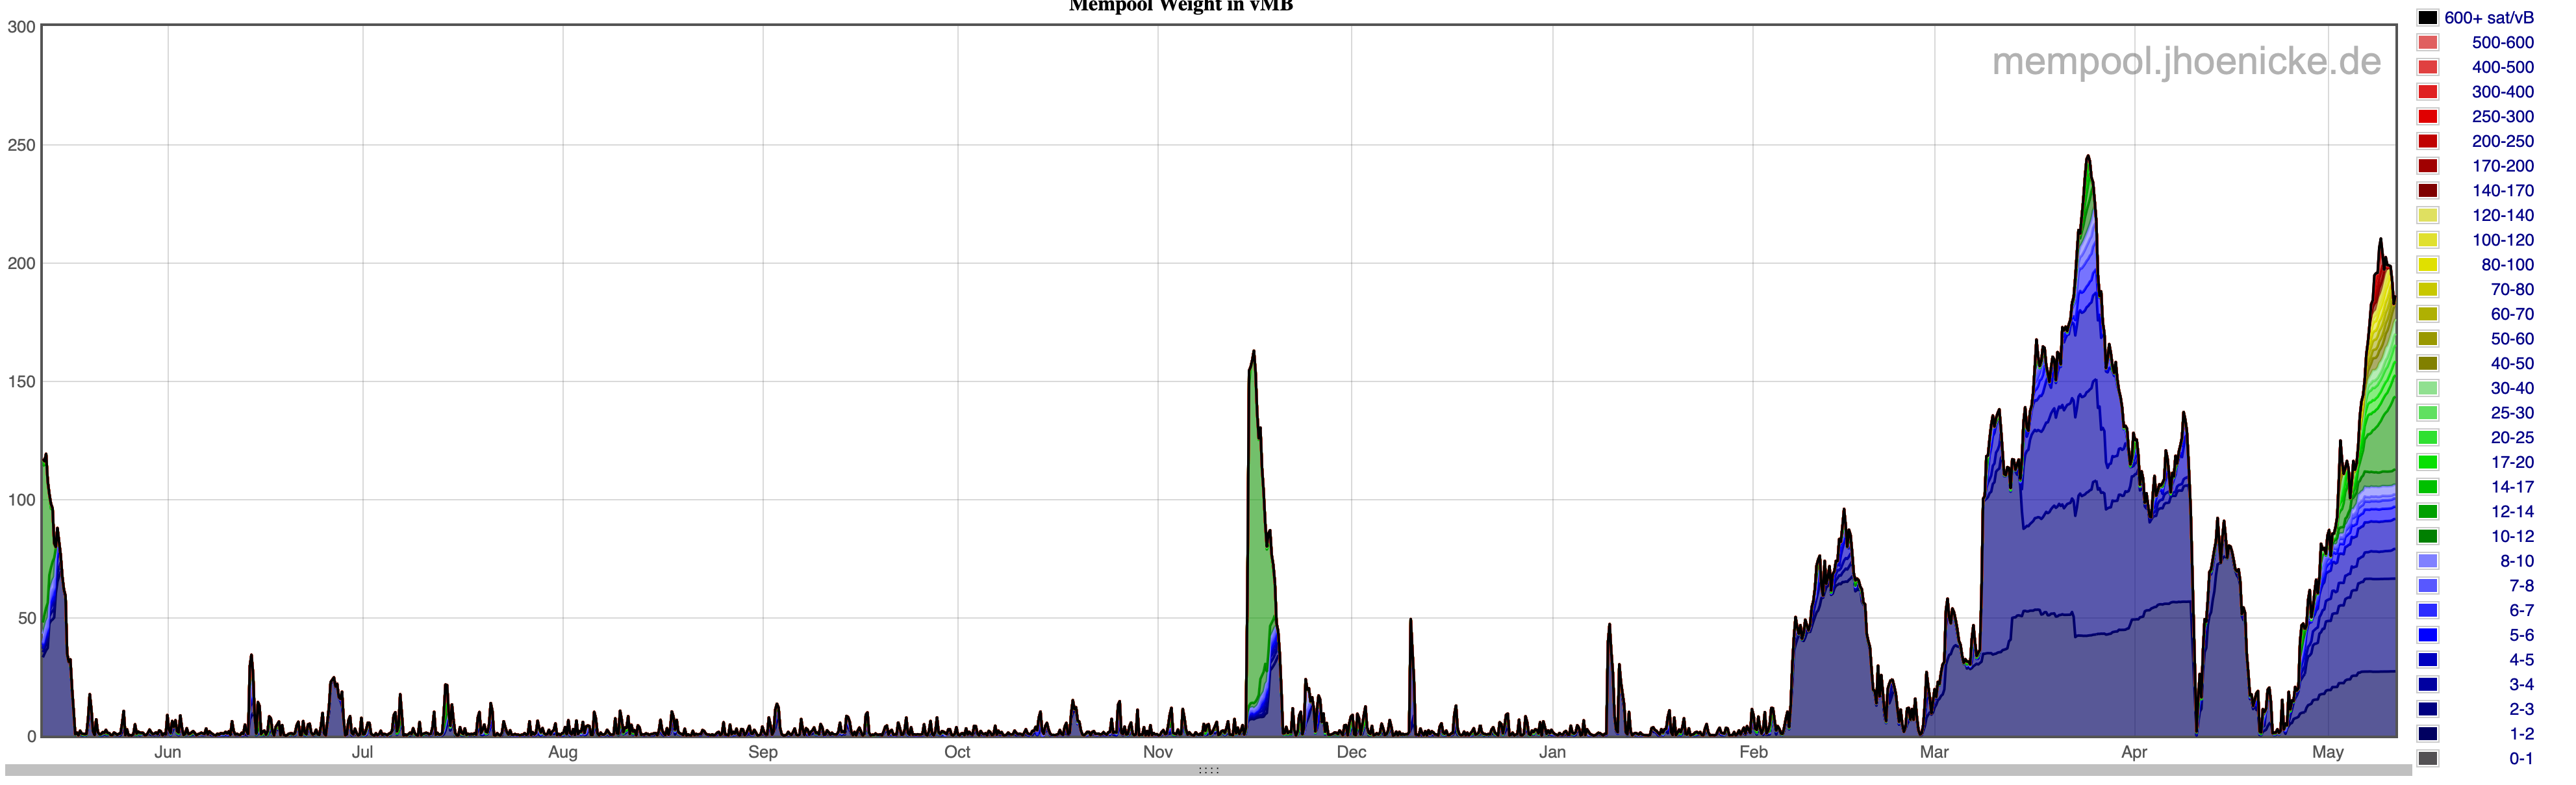
Task: Select the 6-7 legend label
Action: pyautogui.click(x=2521, y=610)
